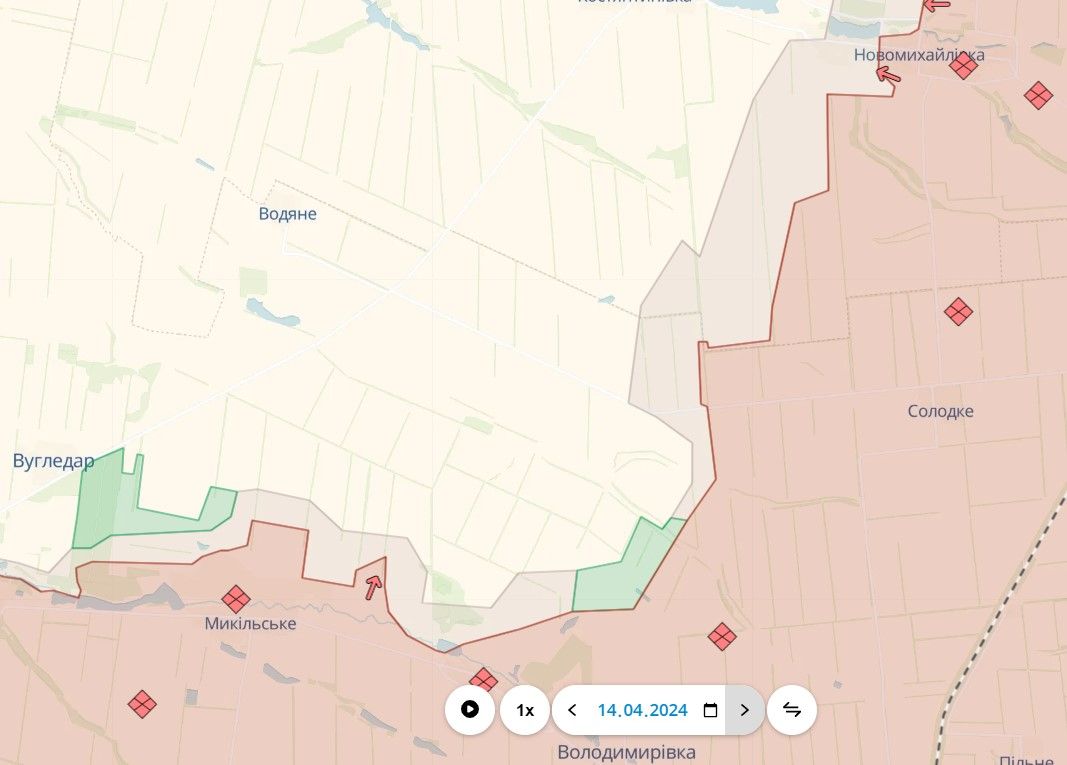The image size is (1067, 765).
Task: Click the Вугледар town label
Action: click(x=54, y=461)
